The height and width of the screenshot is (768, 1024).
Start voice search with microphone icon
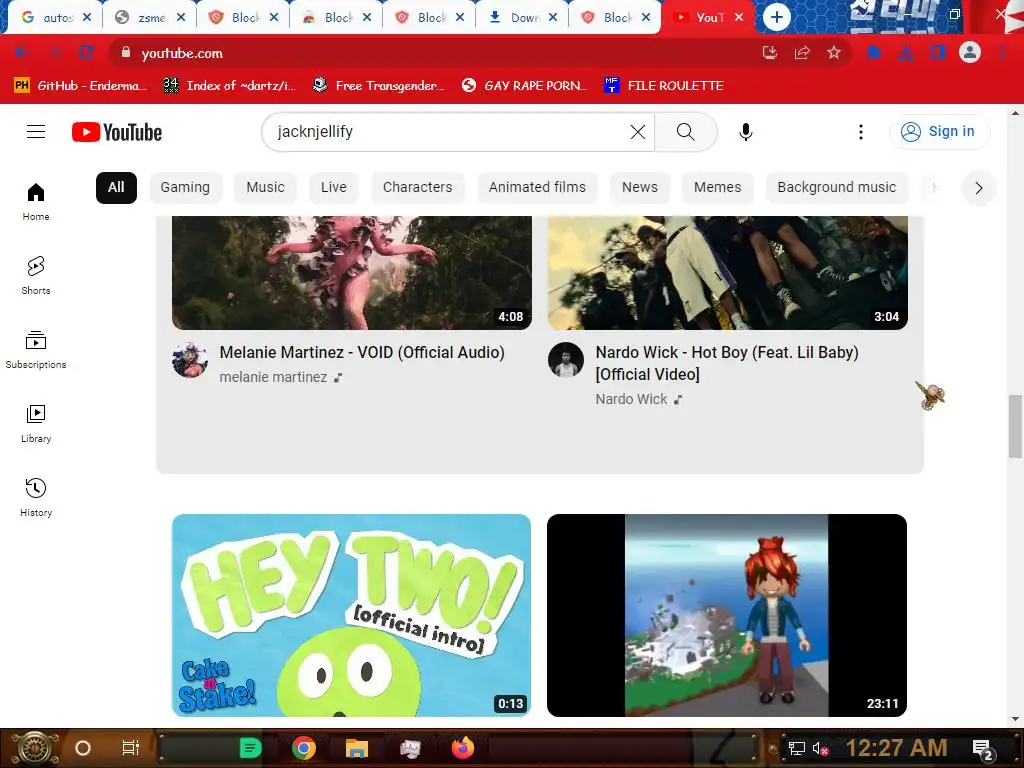pos(746,132)
